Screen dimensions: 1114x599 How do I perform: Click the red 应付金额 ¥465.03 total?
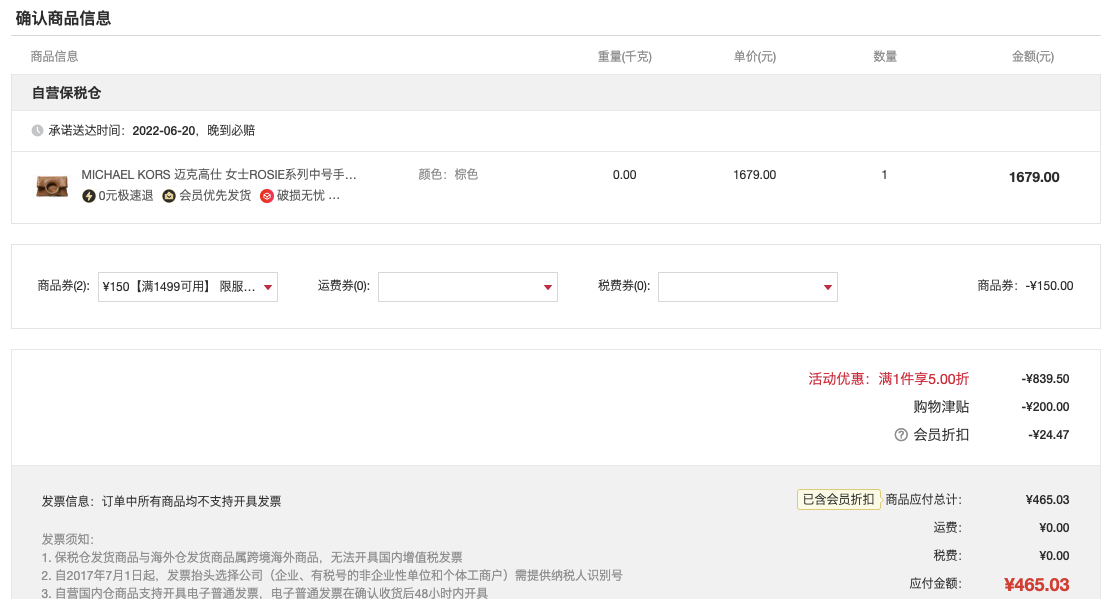click(1037, 585)
